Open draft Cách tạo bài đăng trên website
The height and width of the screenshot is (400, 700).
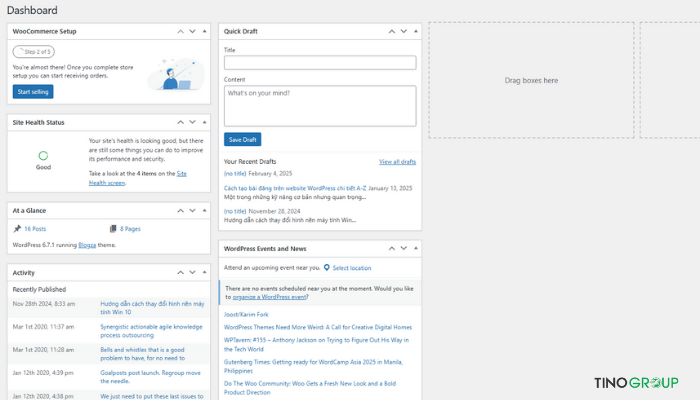pyautogui.click(x=295, y=188)
